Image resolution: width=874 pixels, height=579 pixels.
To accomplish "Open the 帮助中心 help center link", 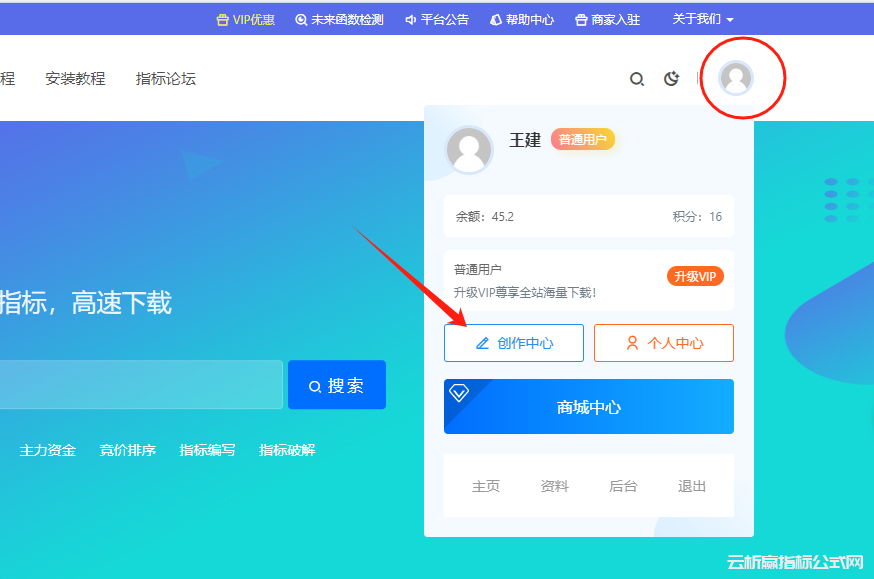I will pos(522,20).
